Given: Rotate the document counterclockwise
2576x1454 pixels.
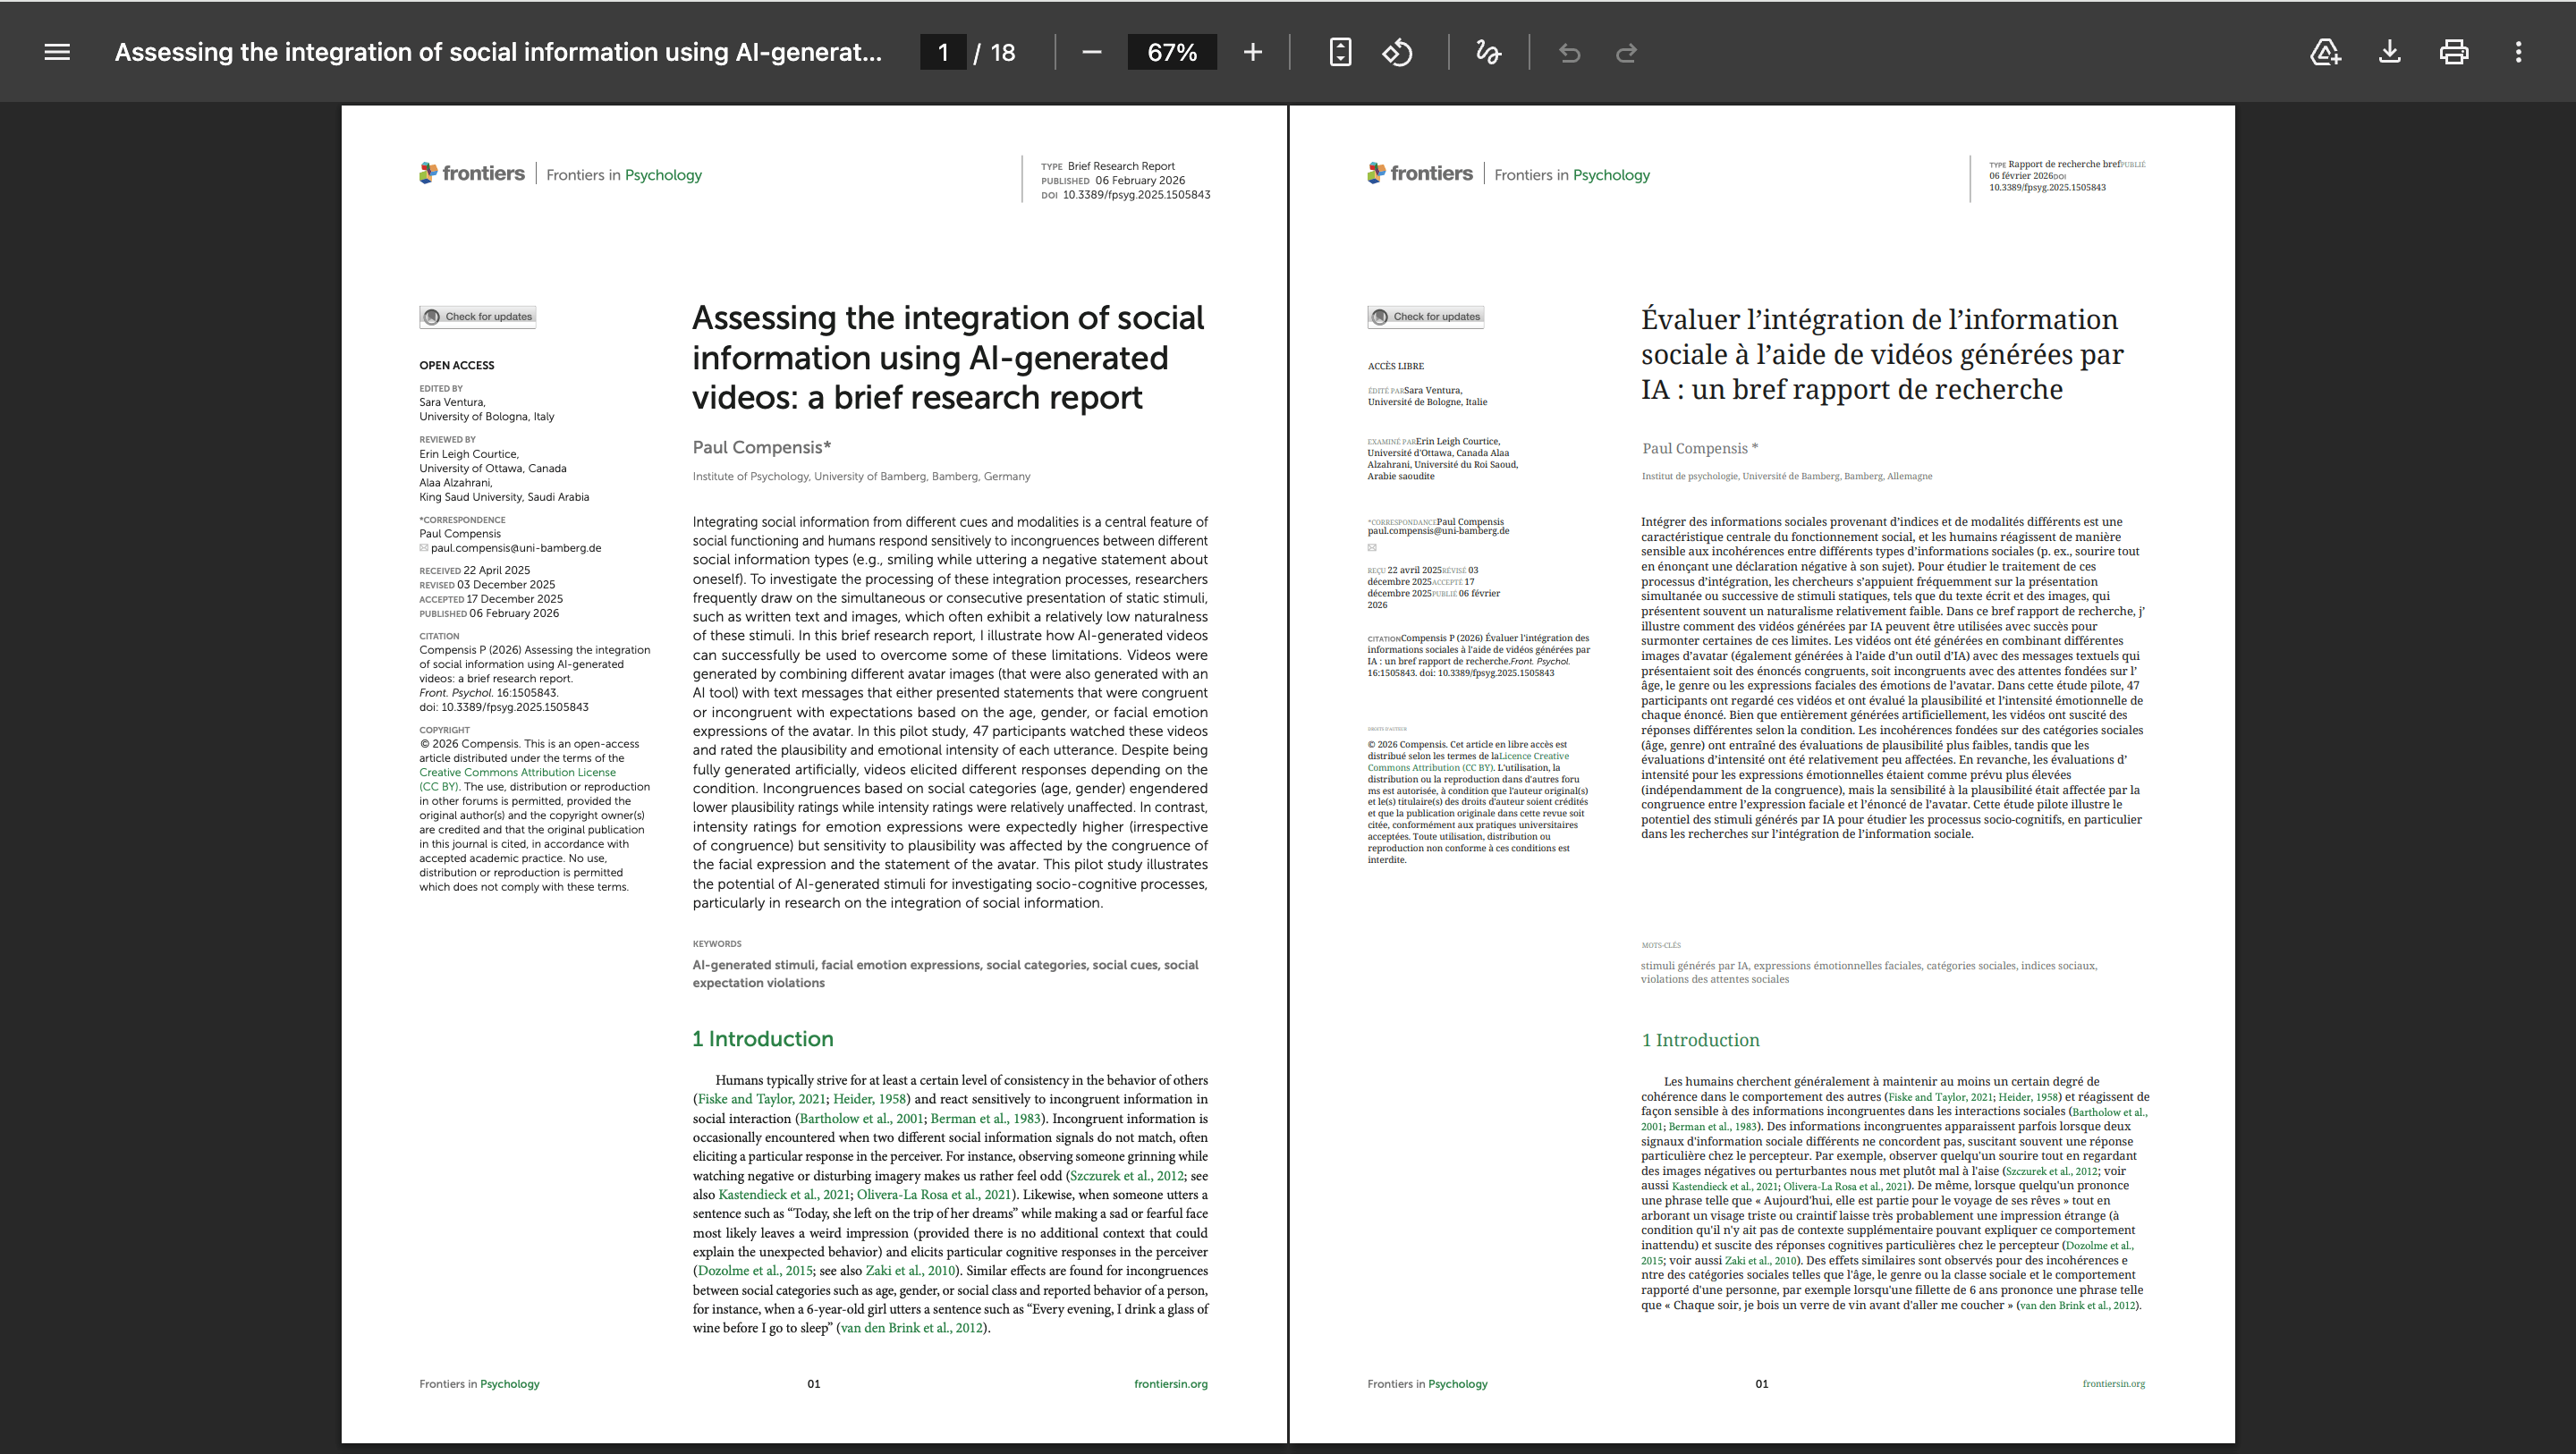Looking at the screenshot, I should [1398, 52].
